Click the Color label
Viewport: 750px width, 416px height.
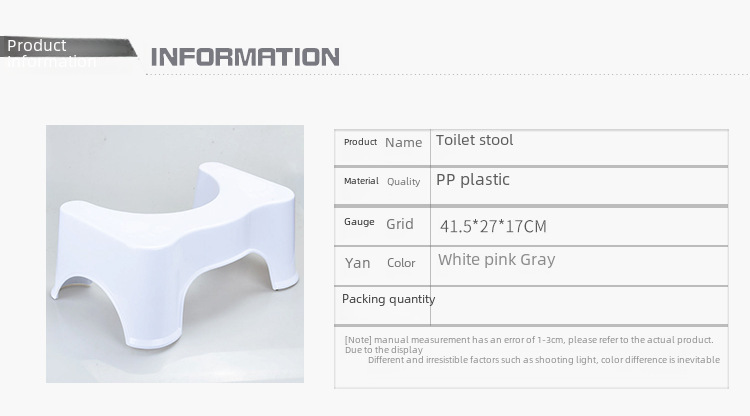pos(401,263)
